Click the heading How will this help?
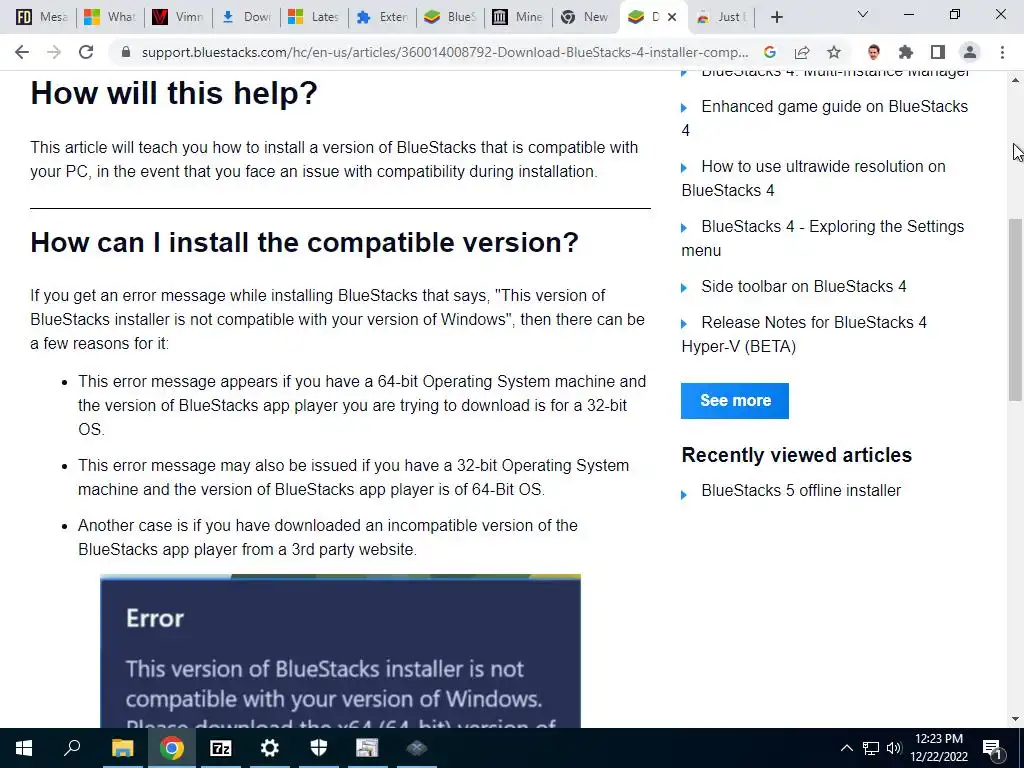The width and height of the screenshot is (1024, 768). (174, 93)
